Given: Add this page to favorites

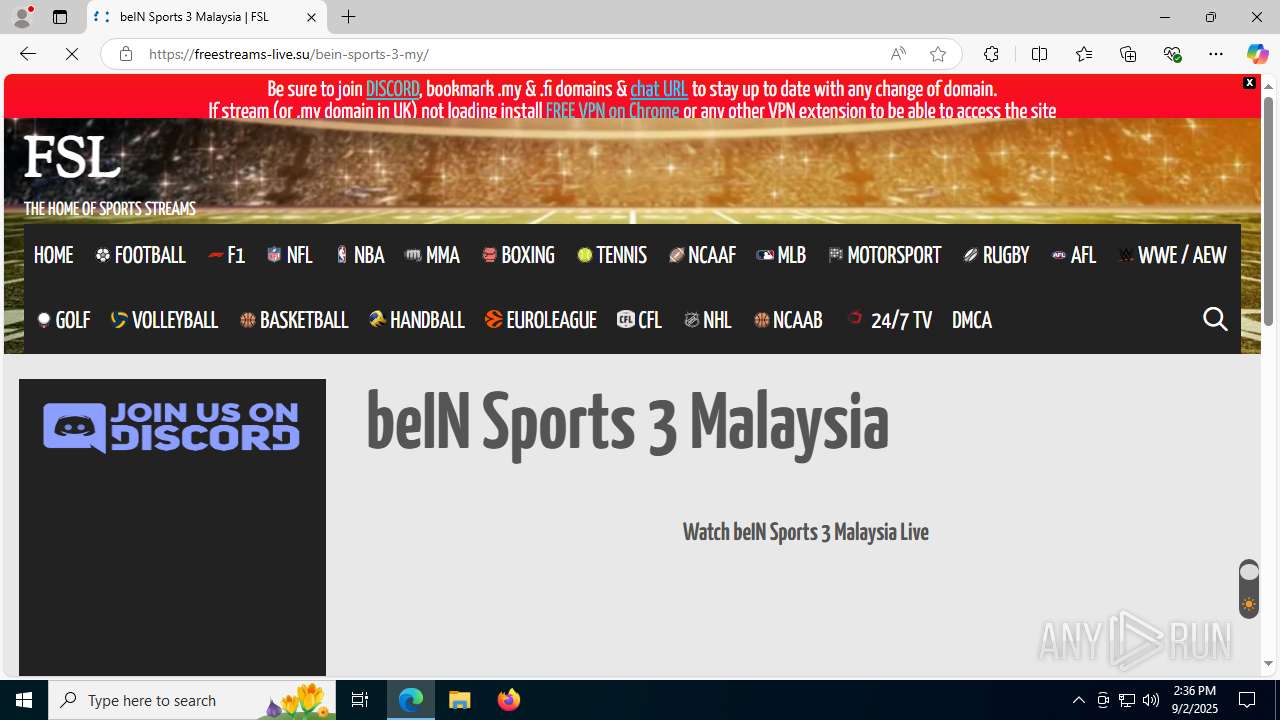Looking at the screenshot, I should 938,54.
